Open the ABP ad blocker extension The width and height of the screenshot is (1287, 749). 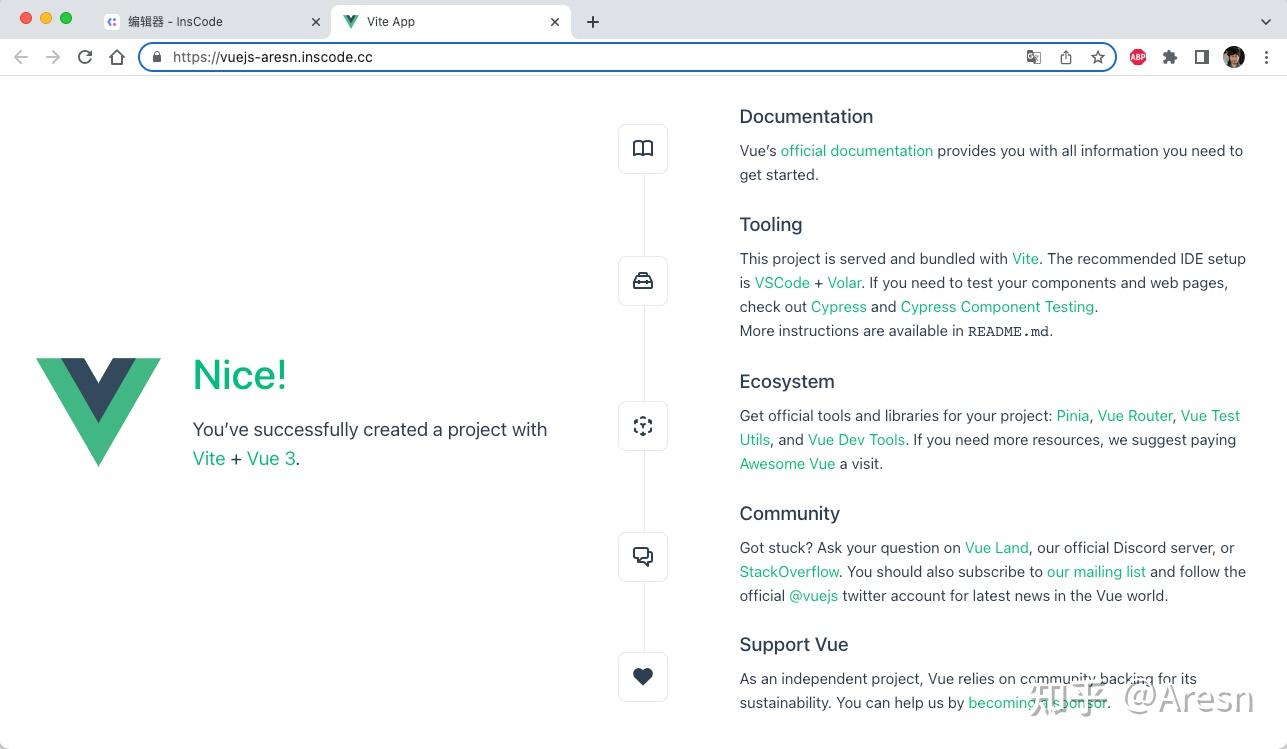point(1138,58)
